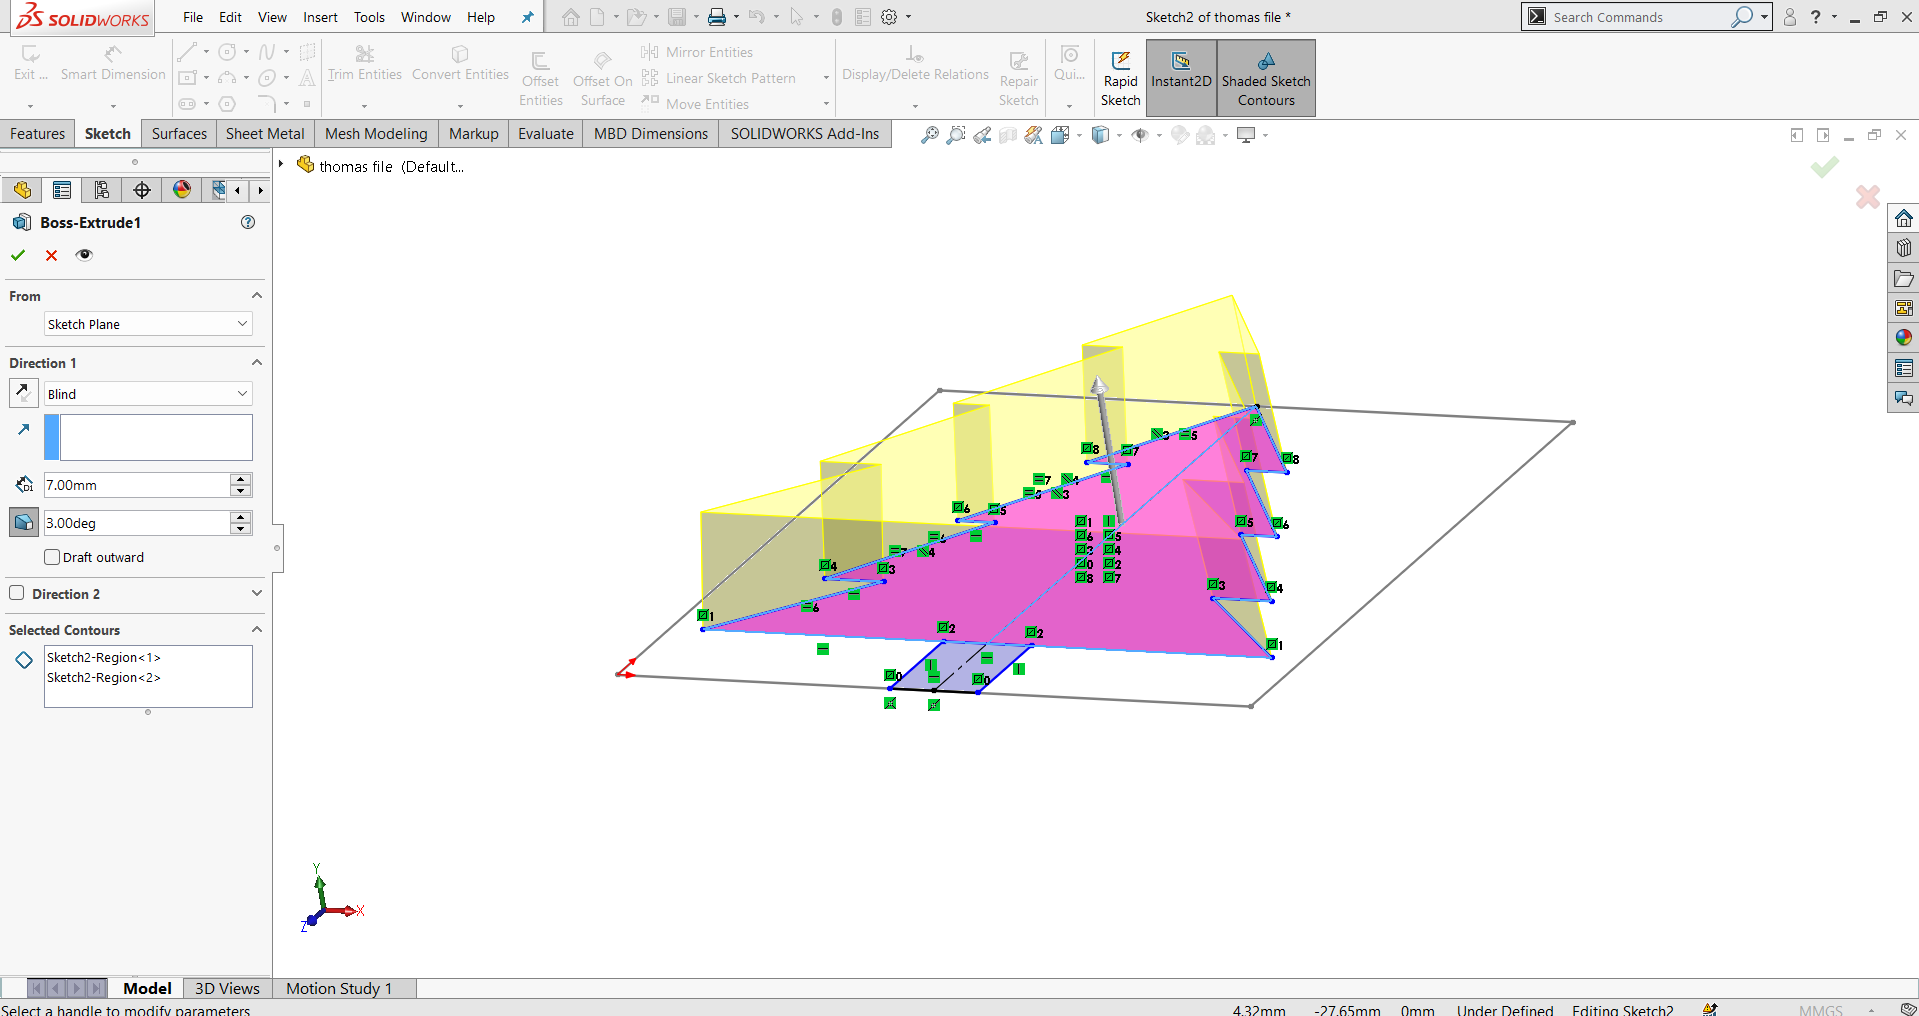
Task: Click the Zoom to Fit icon
Action: click(930, 135)
